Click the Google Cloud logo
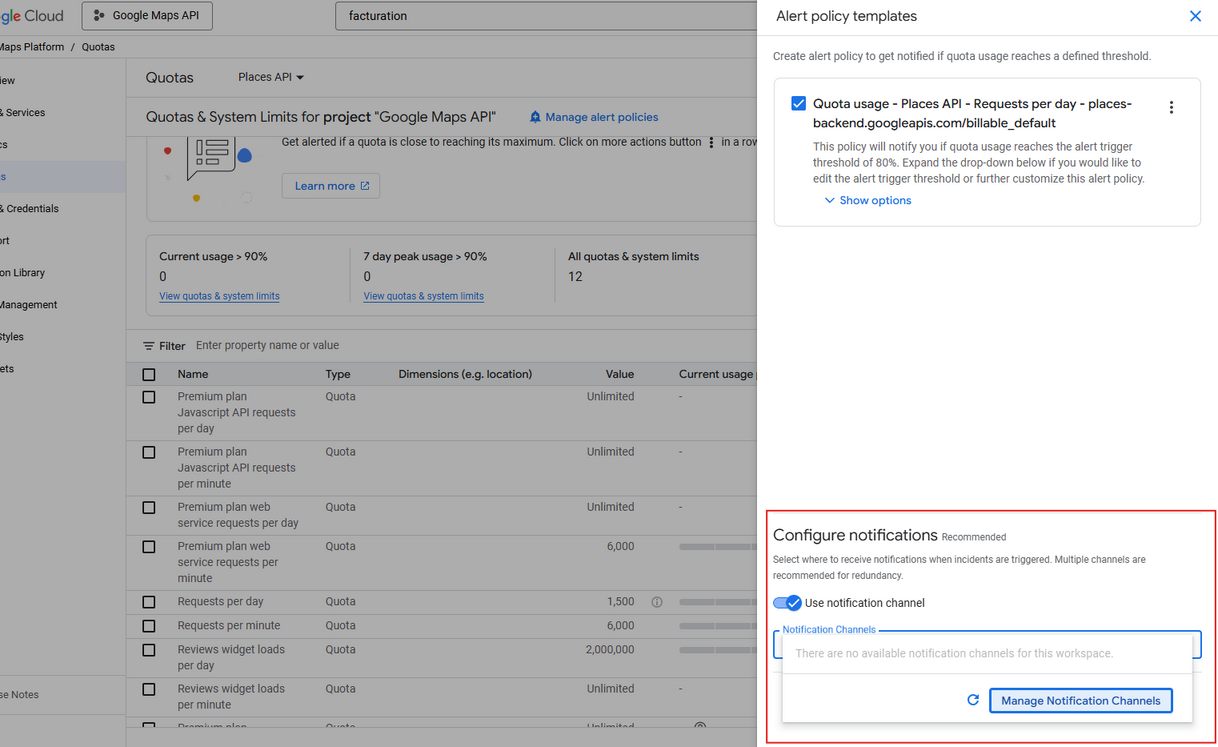The width and height of the screenshot is (1218, 747). (32, 16)
